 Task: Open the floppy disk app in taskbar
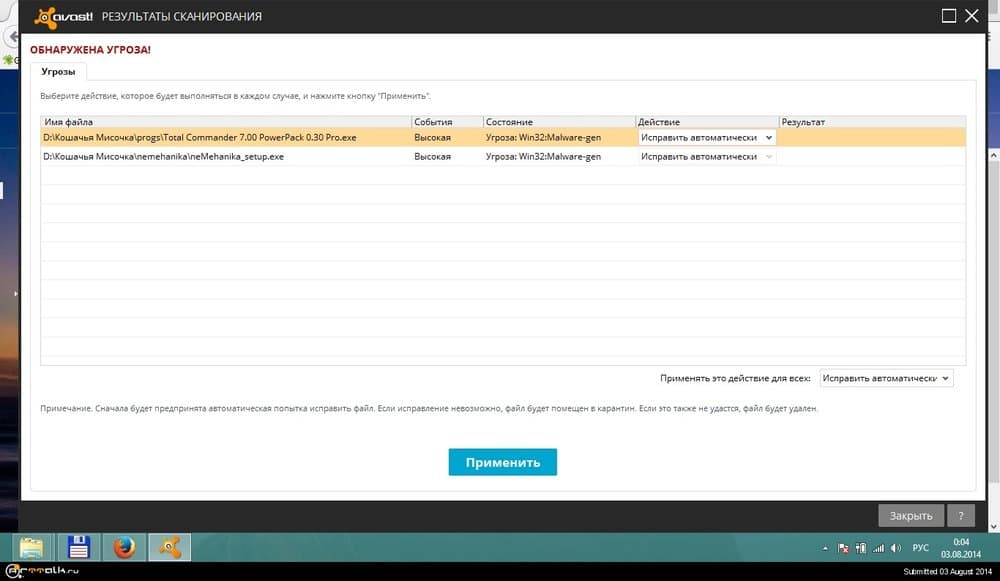(78, 547)
